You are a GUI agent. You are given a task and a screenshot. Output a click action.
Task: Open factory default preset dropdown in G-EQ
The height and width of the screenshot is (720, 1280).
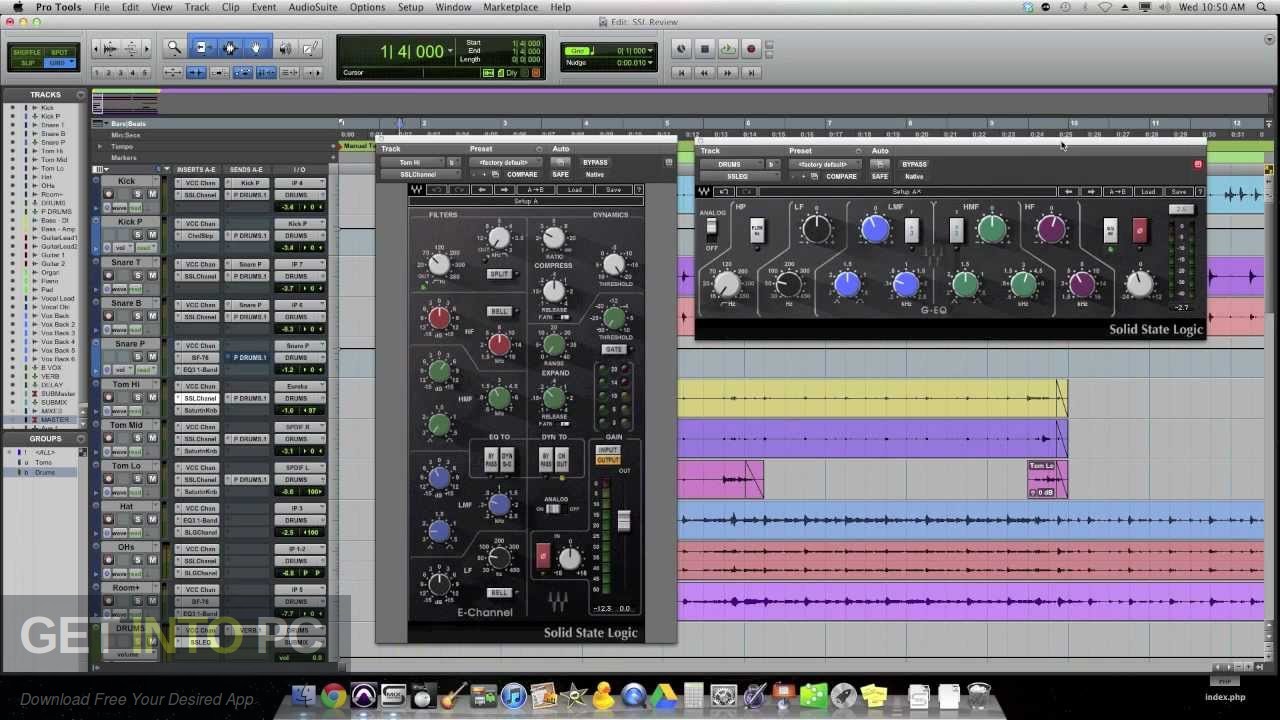[x=823, y=164]
